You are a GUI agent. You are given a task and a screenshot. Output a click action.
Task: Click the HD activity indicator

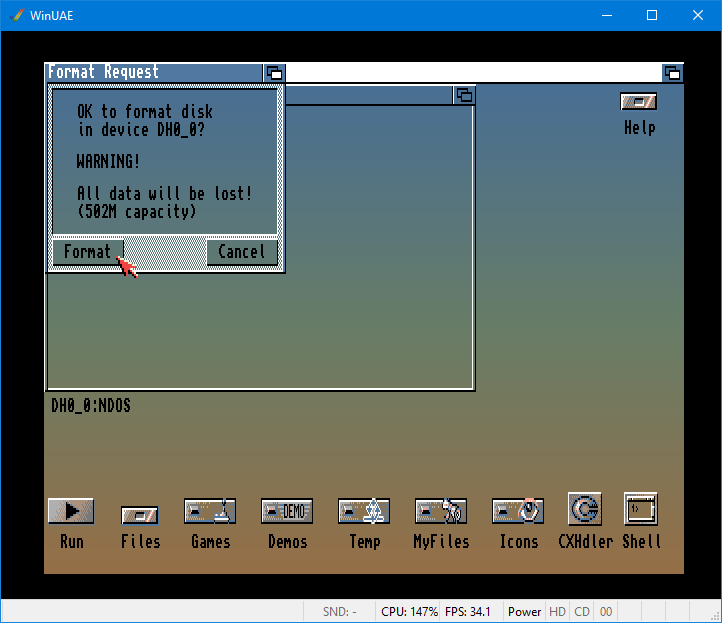(557, 611)
